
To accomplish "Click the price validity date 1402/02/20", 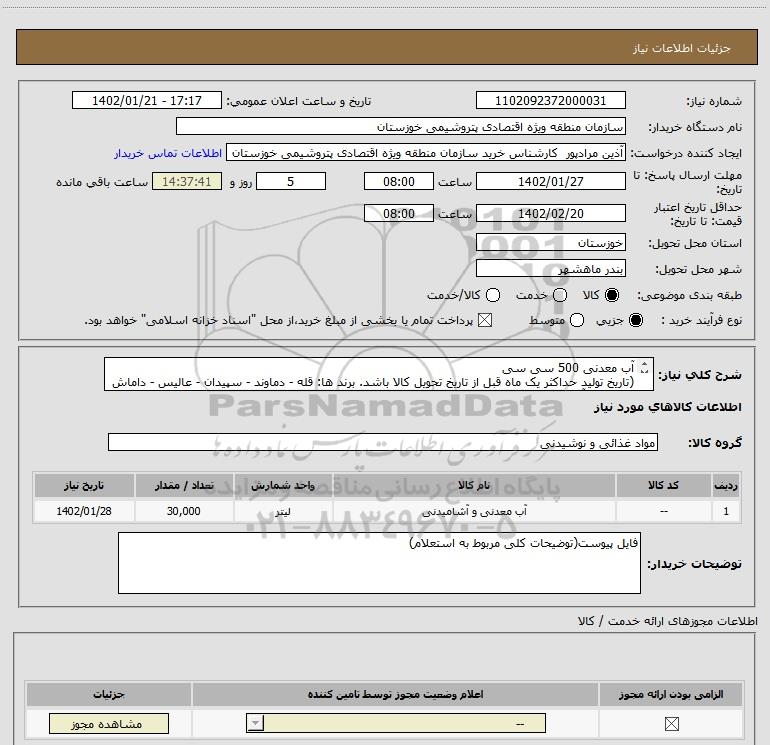I will (550, 214).
